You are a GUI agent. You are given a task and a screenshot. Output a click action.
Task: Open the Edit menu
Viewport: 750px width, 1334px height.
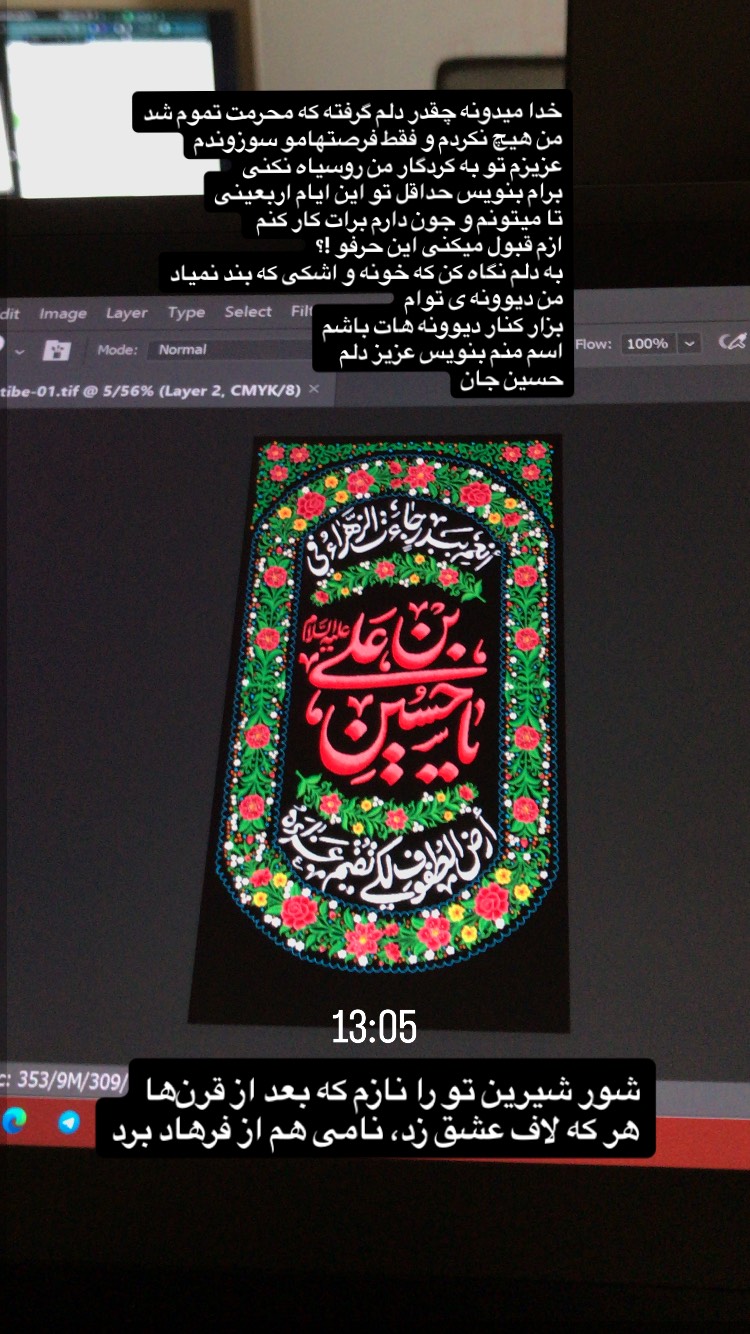coord(10,313)
